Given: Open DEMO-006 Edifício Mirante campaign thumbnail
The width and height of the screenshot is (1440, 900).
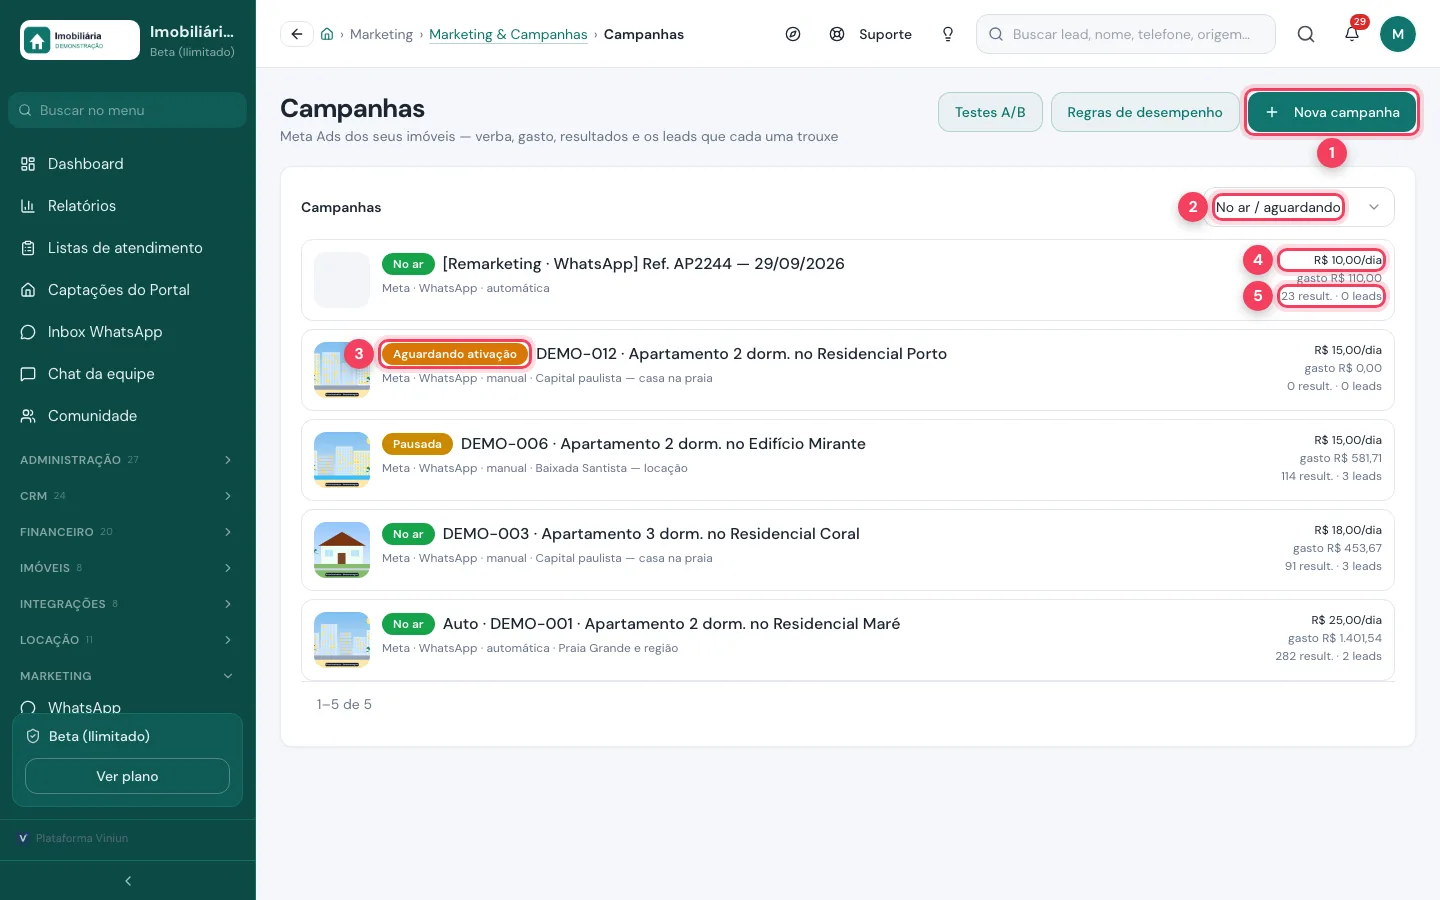Looking at the screenshot, I should point(342,460).
